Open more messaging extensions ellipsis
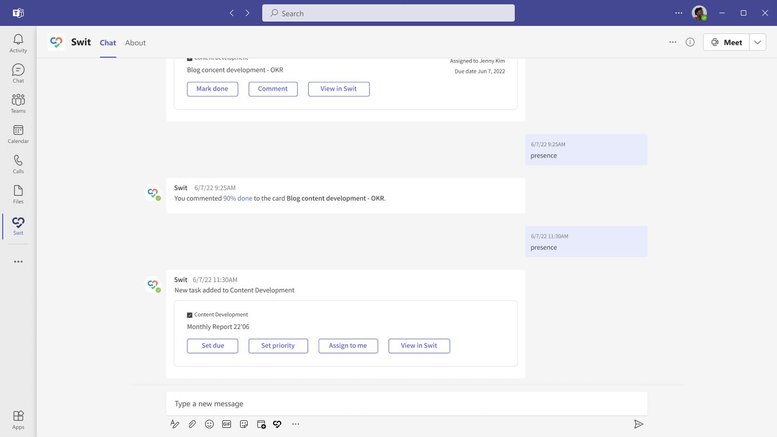The image size is (777, 437). (x=295, y=424)
